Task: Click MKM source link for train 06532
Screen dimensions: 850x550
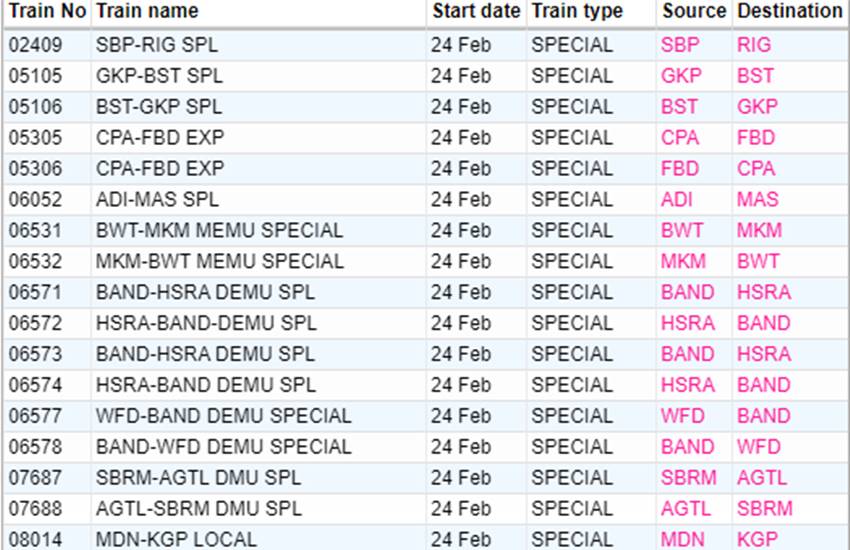Action: click(x=683, y=261)
